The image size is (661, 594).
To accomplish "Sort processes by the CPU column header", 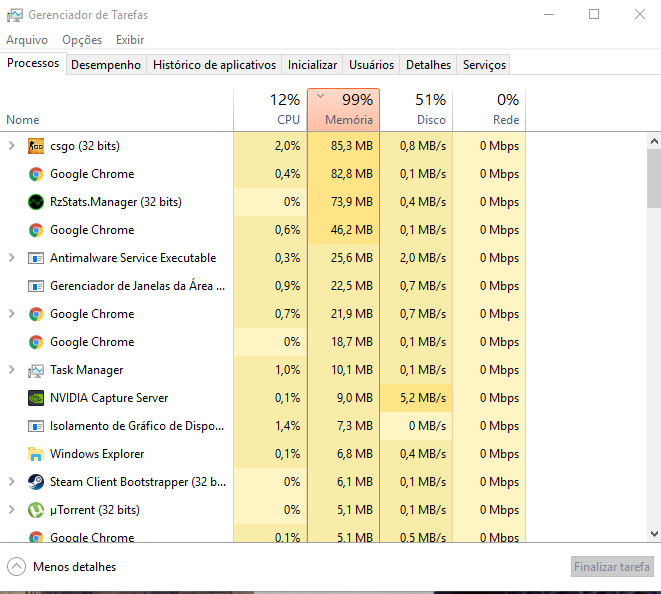I will tap(270, 110).
